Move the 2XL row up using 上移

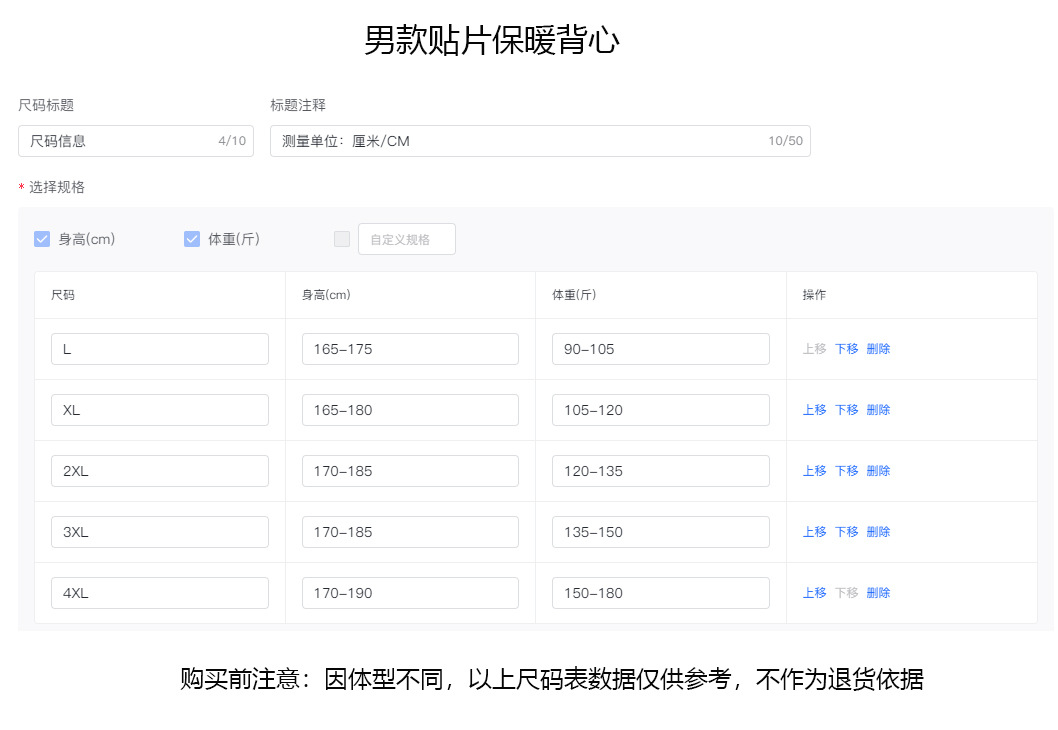pyautogui.click(x=814, y=470)
